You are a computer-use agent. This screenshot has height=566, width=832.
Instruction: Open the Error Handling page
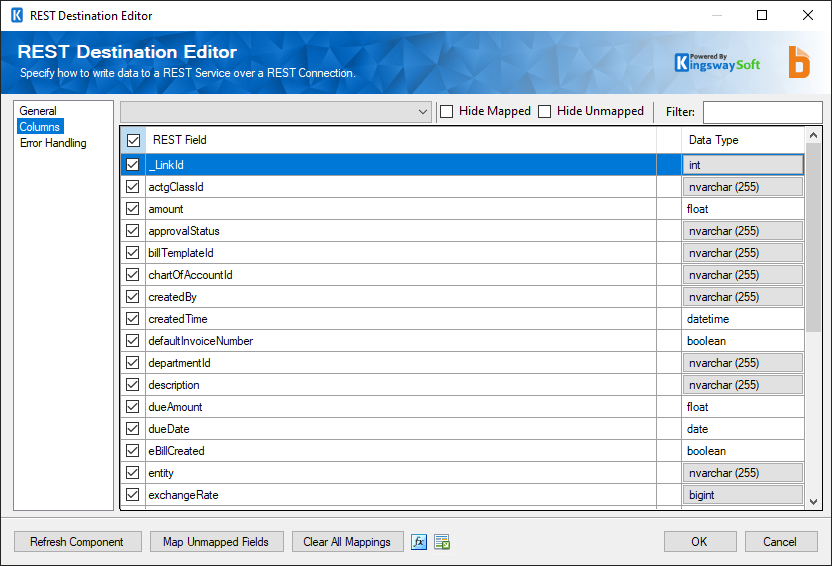tap(53, 143)
